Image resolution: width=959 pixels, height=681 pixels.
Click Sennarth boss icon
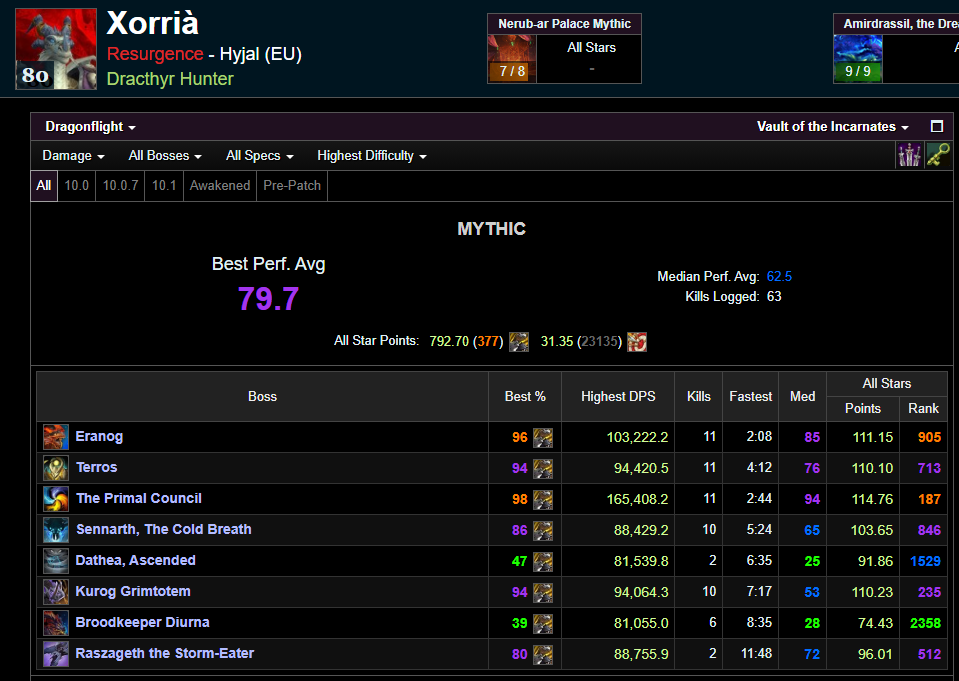pos(56,530)
